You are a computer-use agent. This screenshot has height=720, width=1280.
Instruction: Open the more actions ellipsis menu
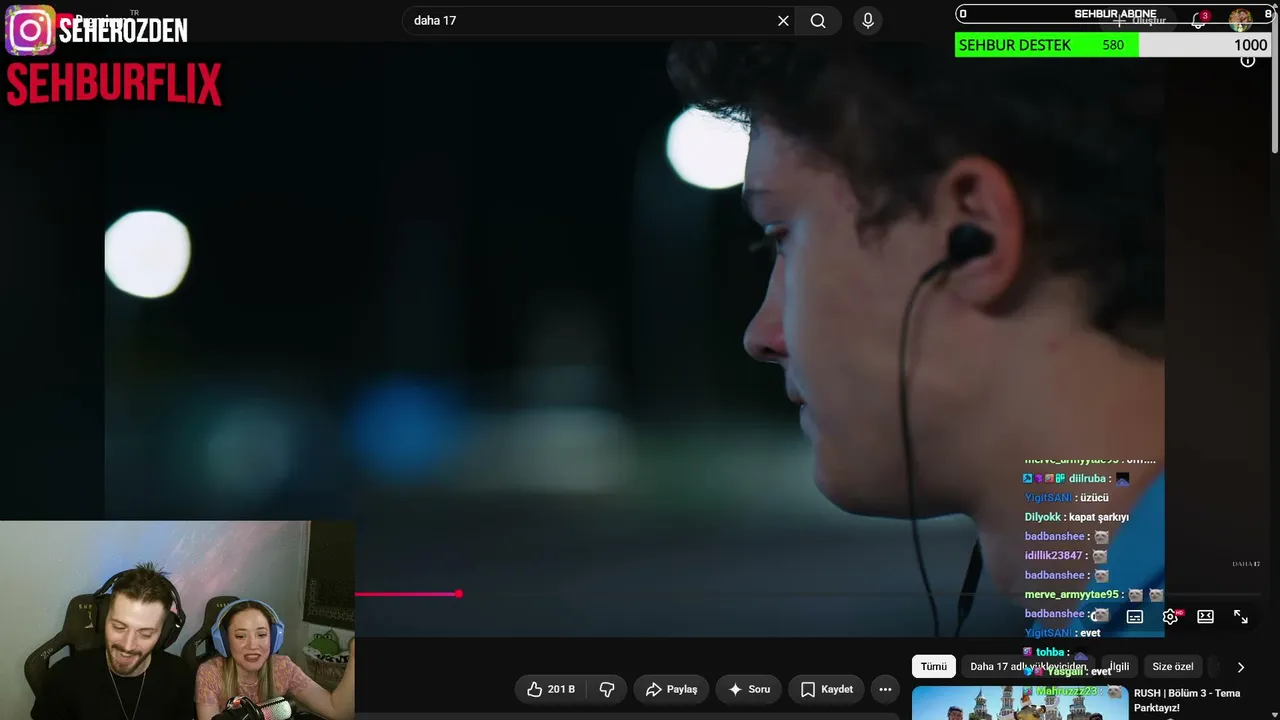tap(885, 689)
